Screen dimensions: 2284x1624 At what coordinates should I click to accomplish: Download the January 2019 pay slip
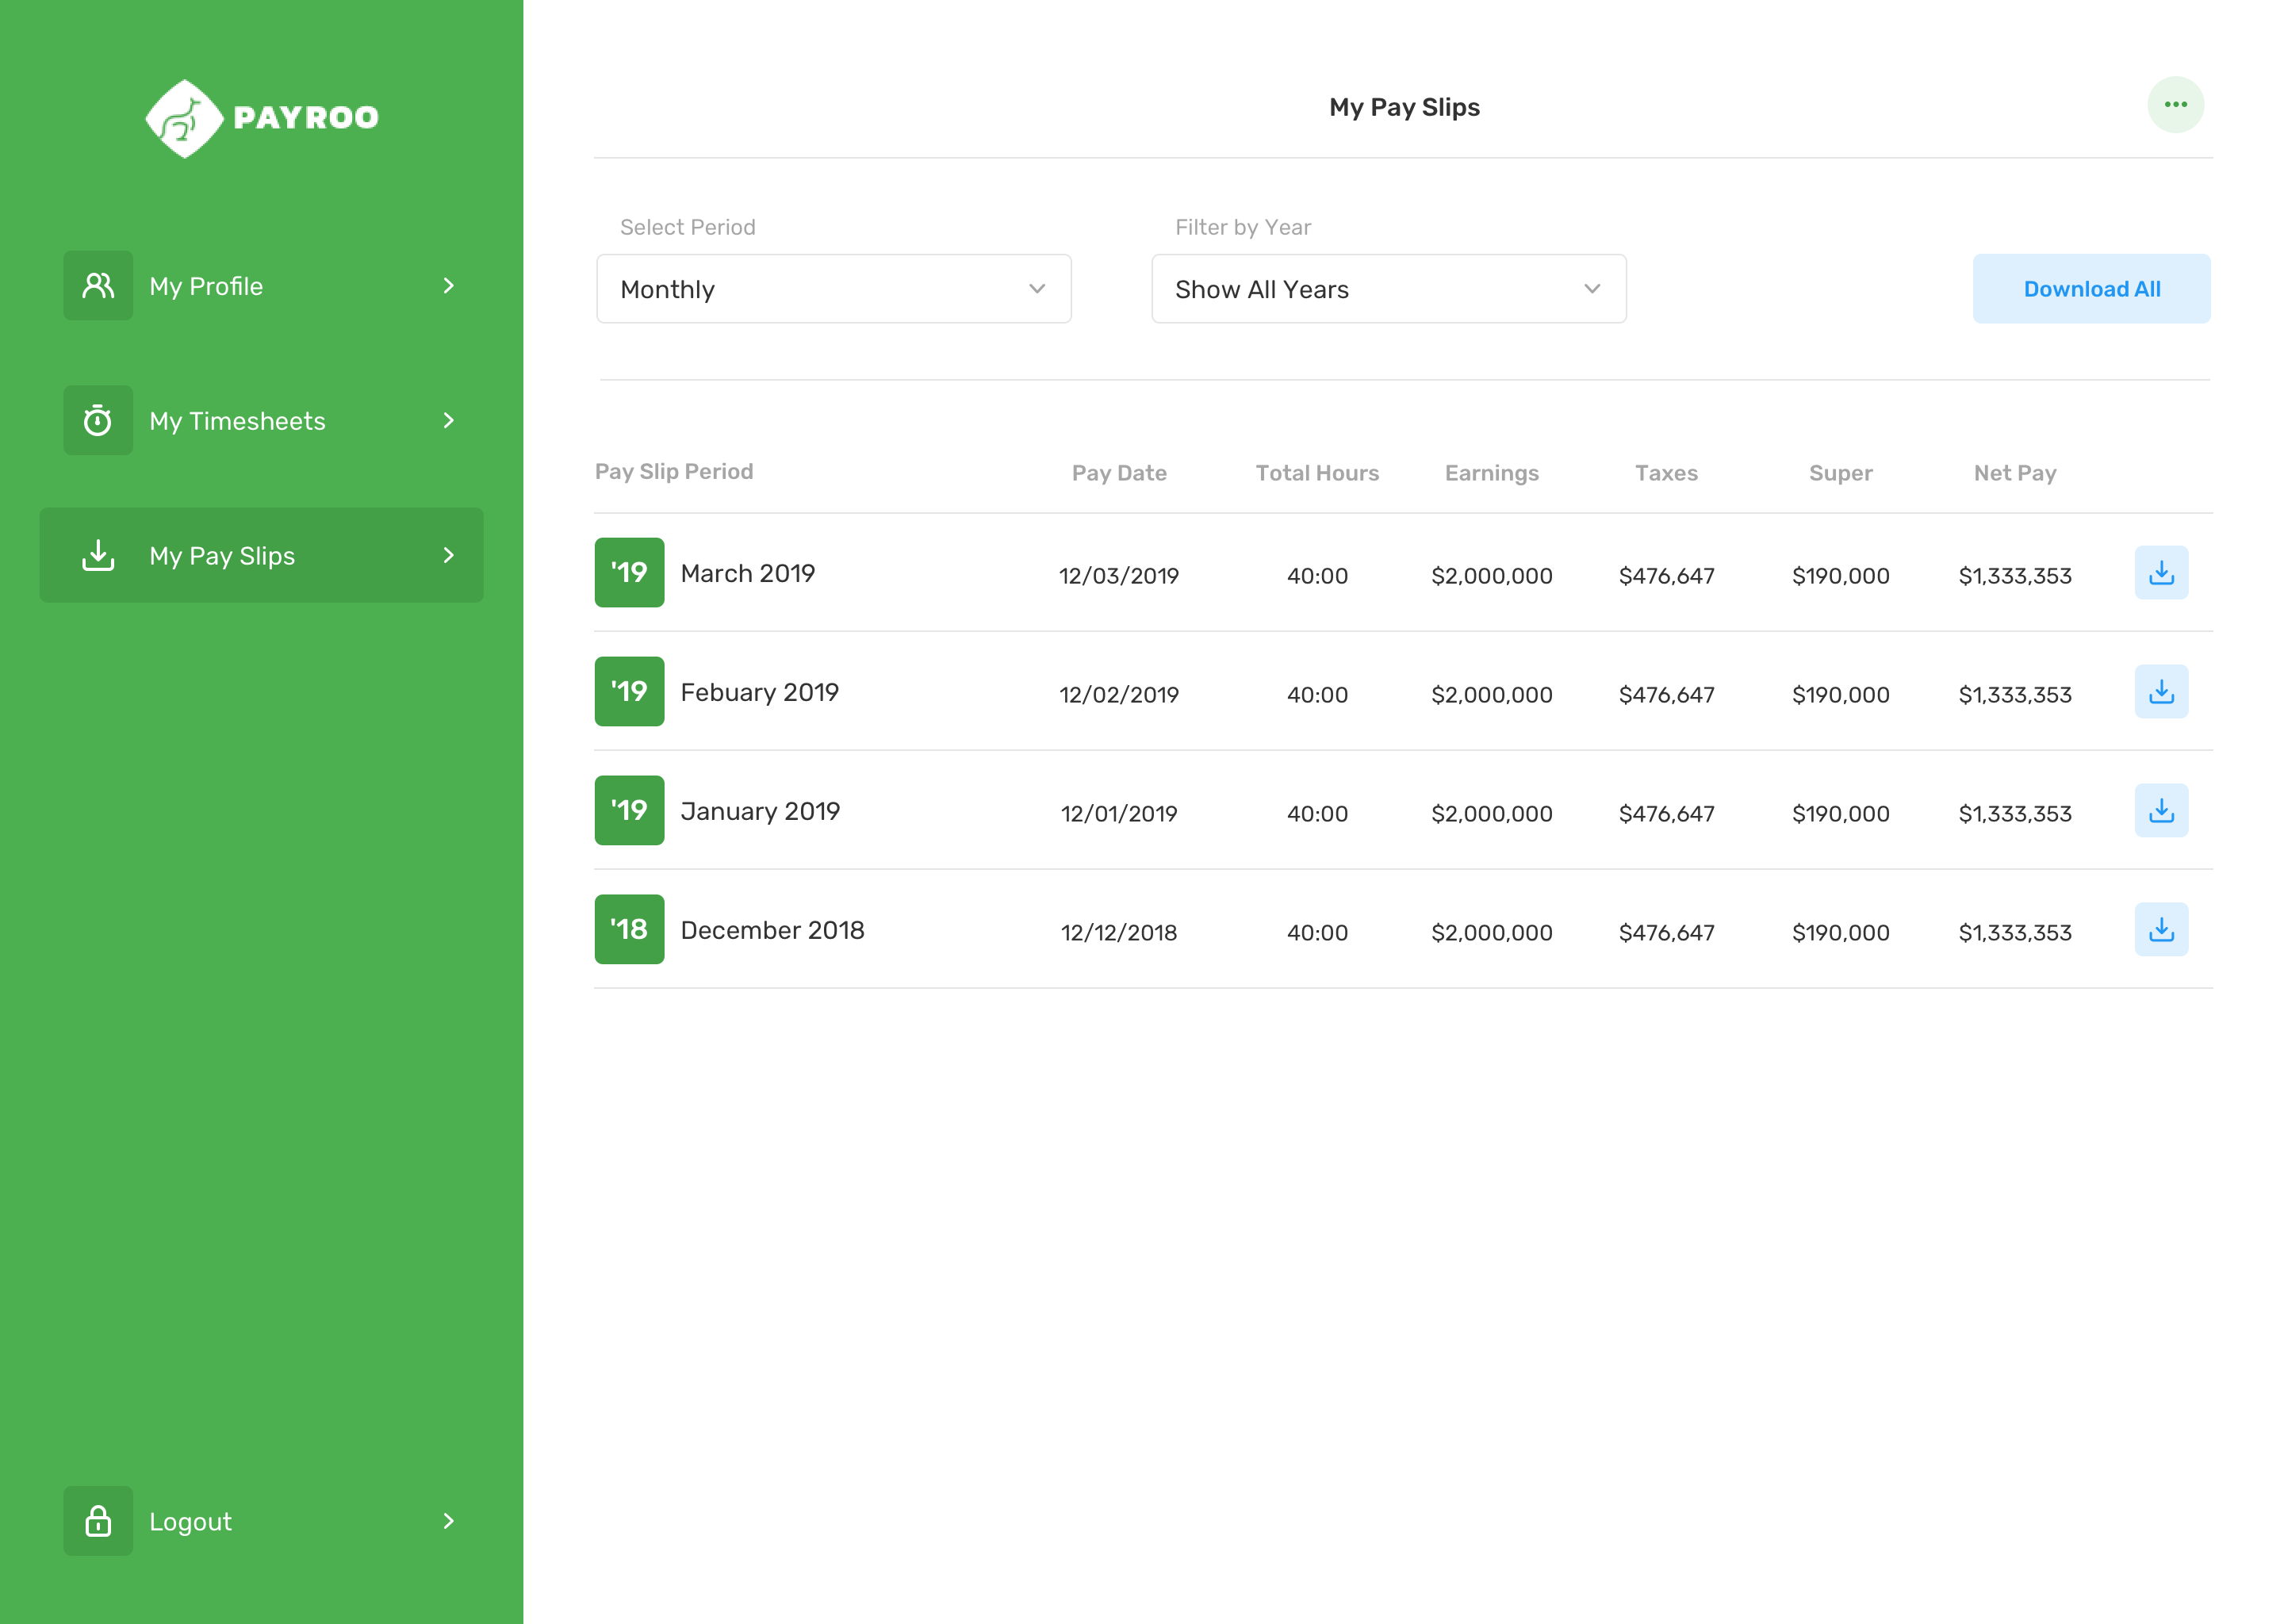2161,811
